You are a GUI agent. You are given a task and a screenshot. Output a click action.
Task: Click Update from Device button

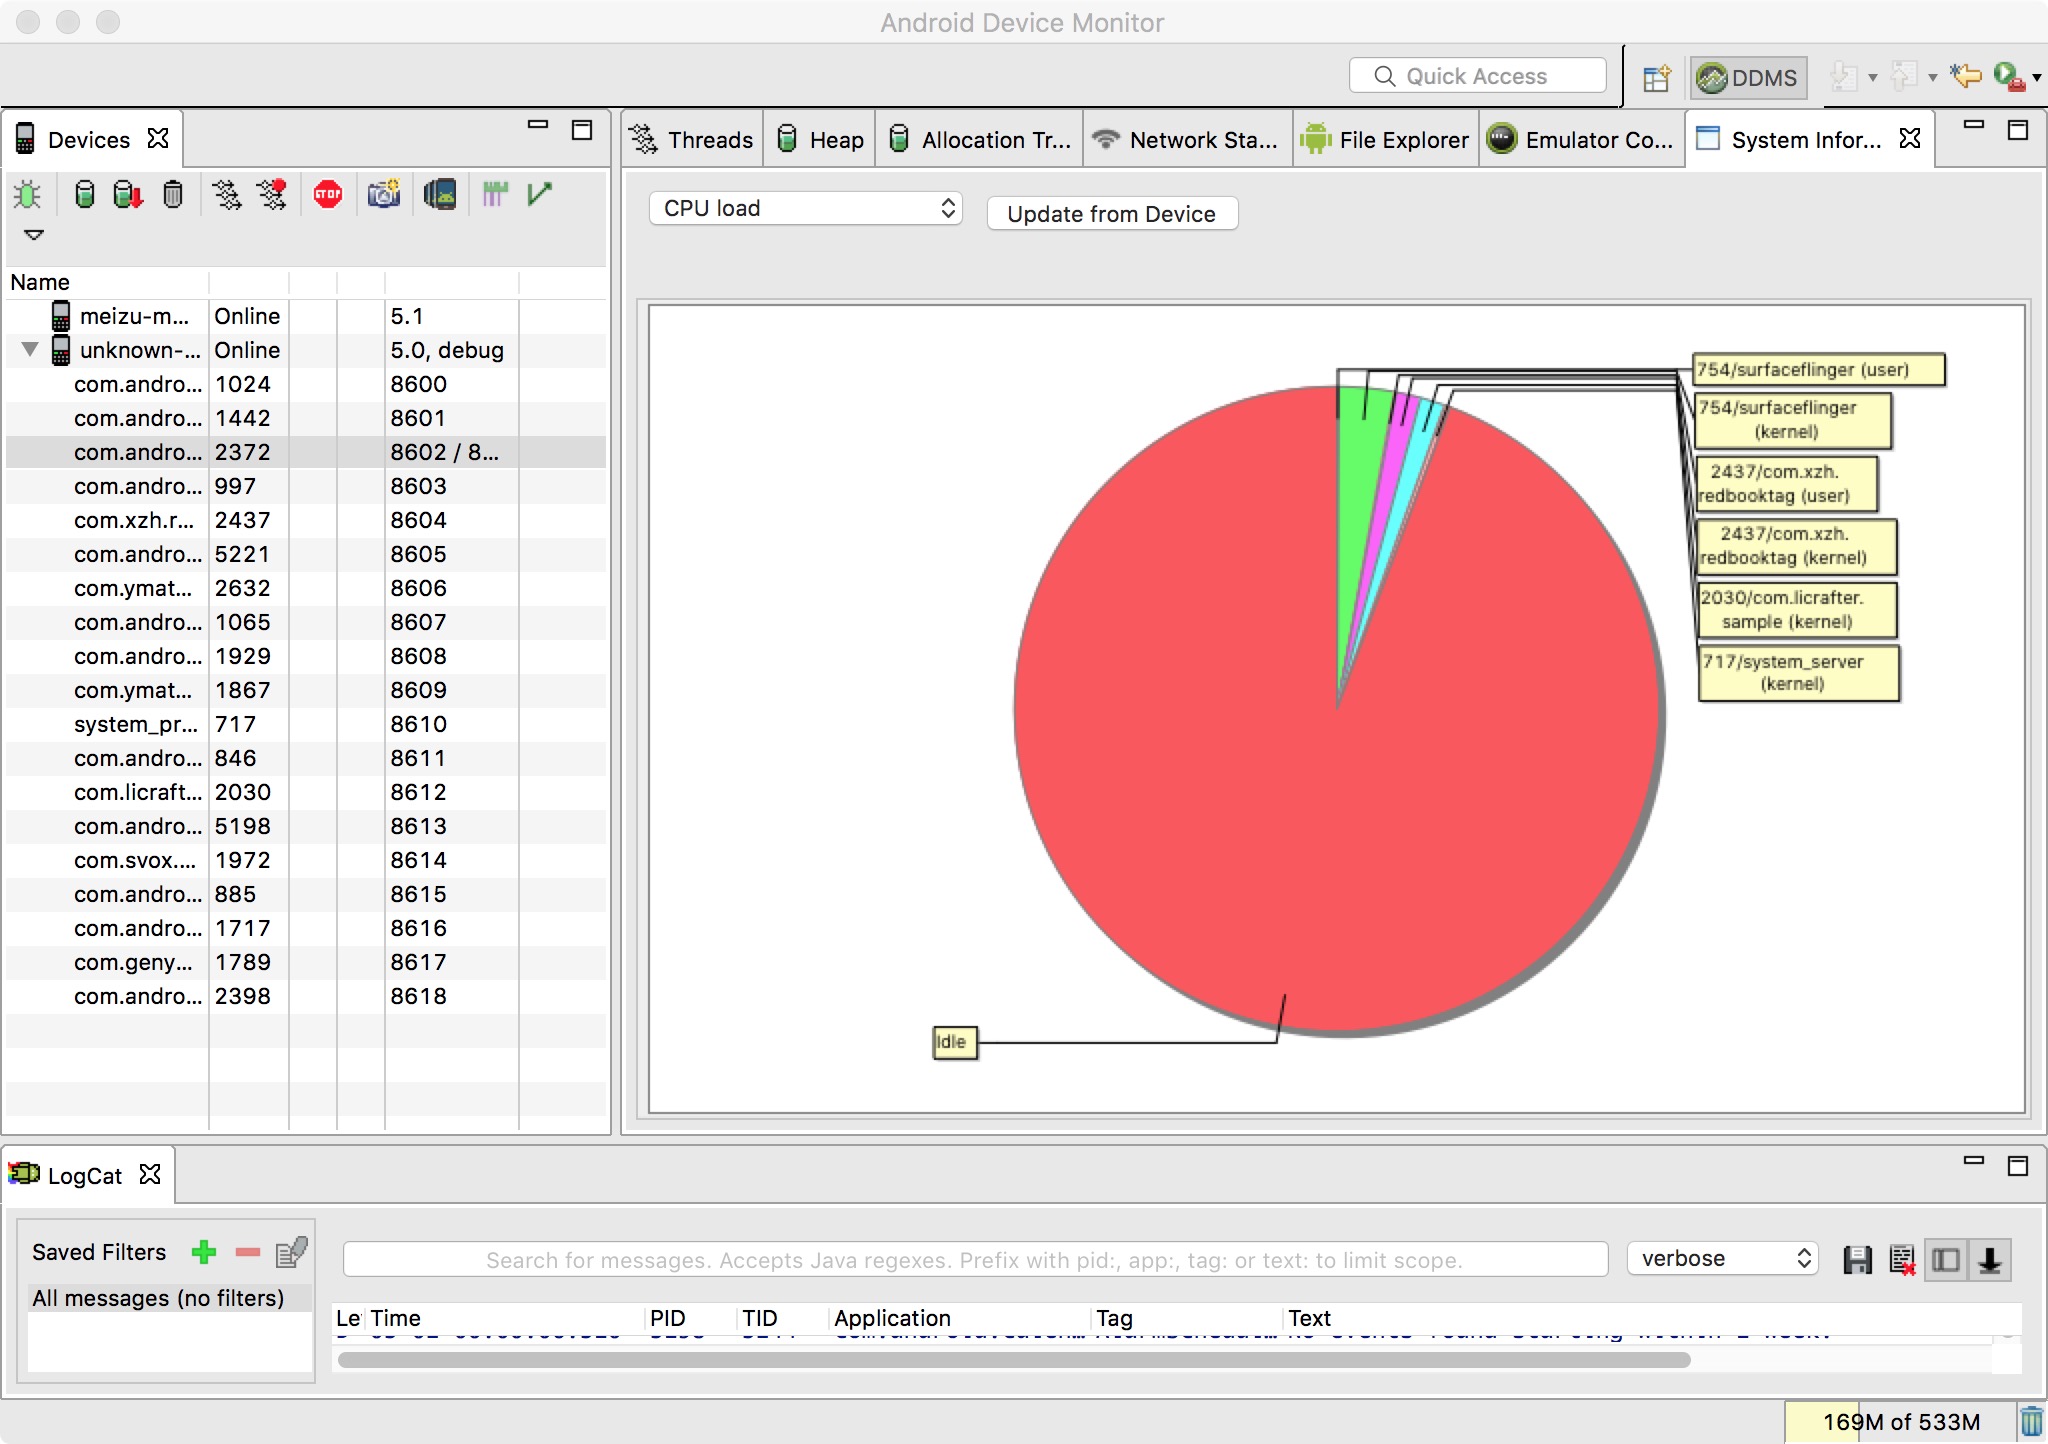(x=1111, y=213)
